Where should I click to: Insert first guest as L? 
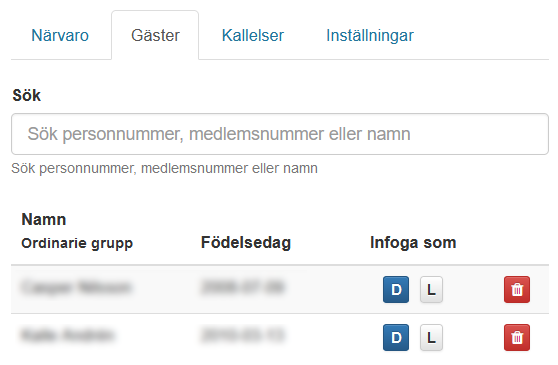431,289
